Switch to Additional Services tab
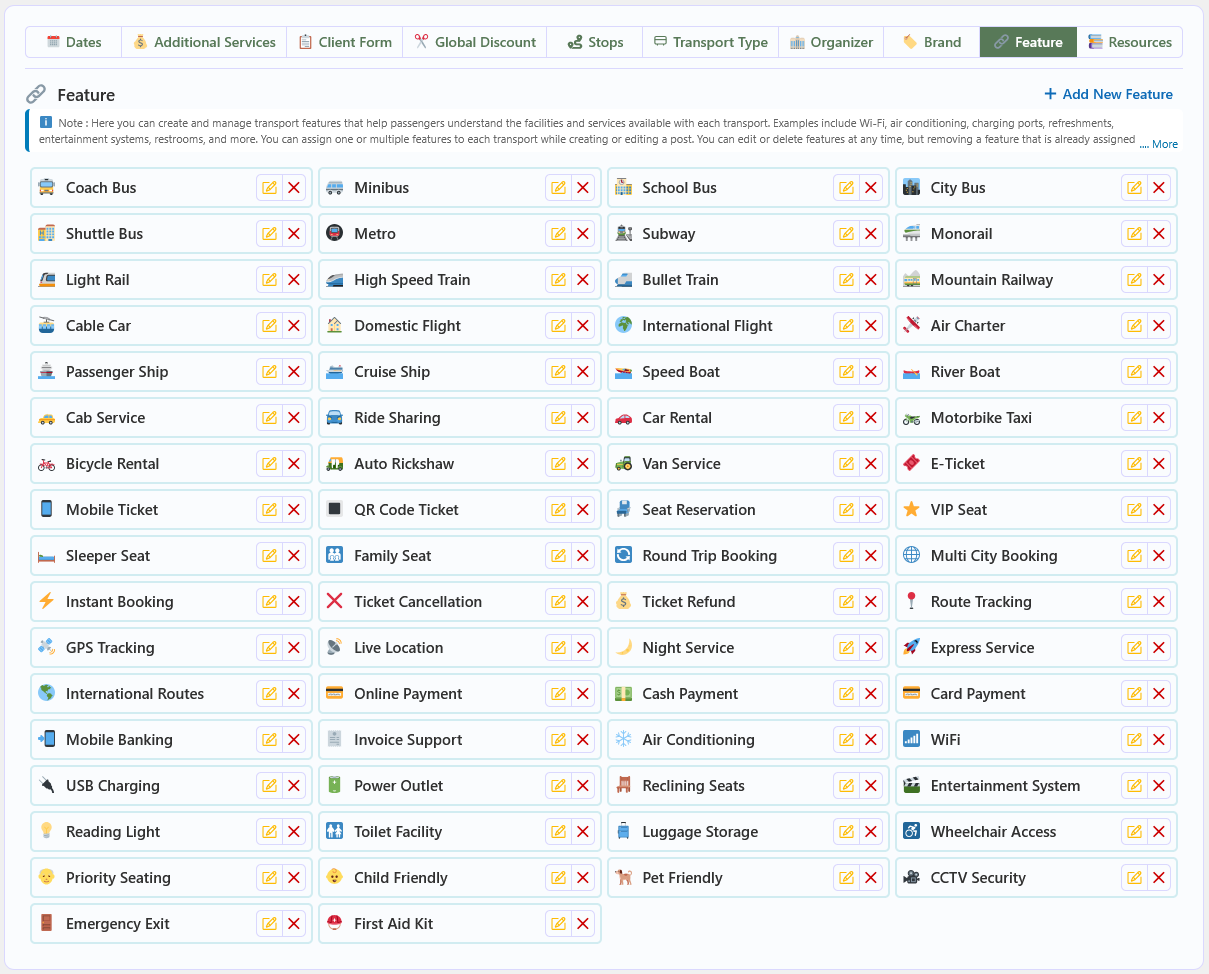 (x=204, y=42)
